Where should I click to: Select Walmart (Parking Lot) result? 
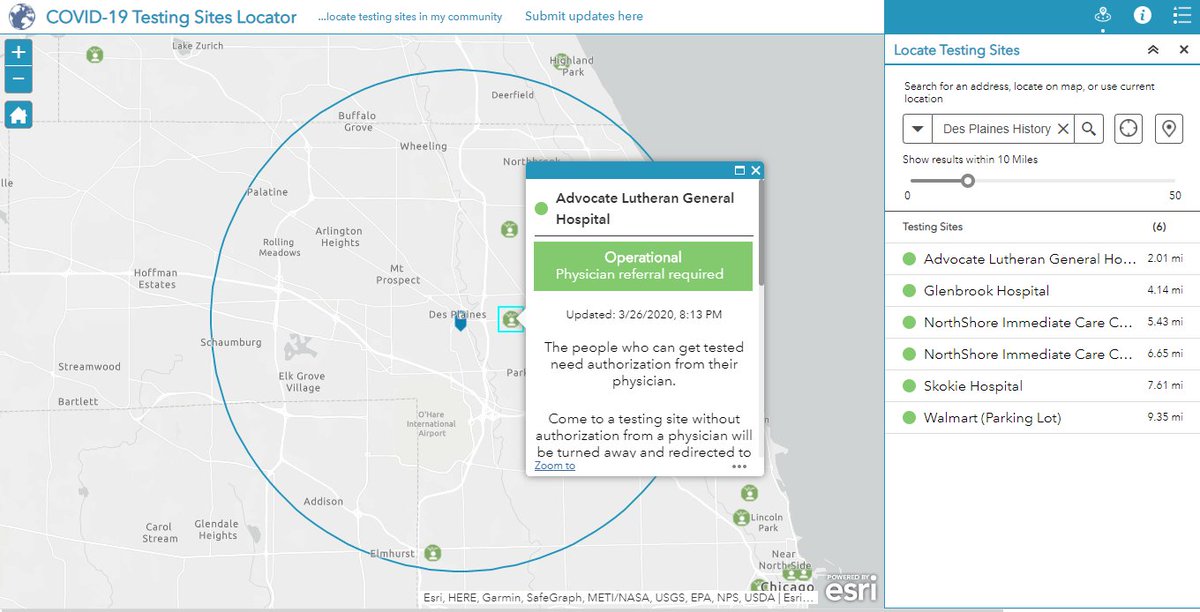[1042, 418]
